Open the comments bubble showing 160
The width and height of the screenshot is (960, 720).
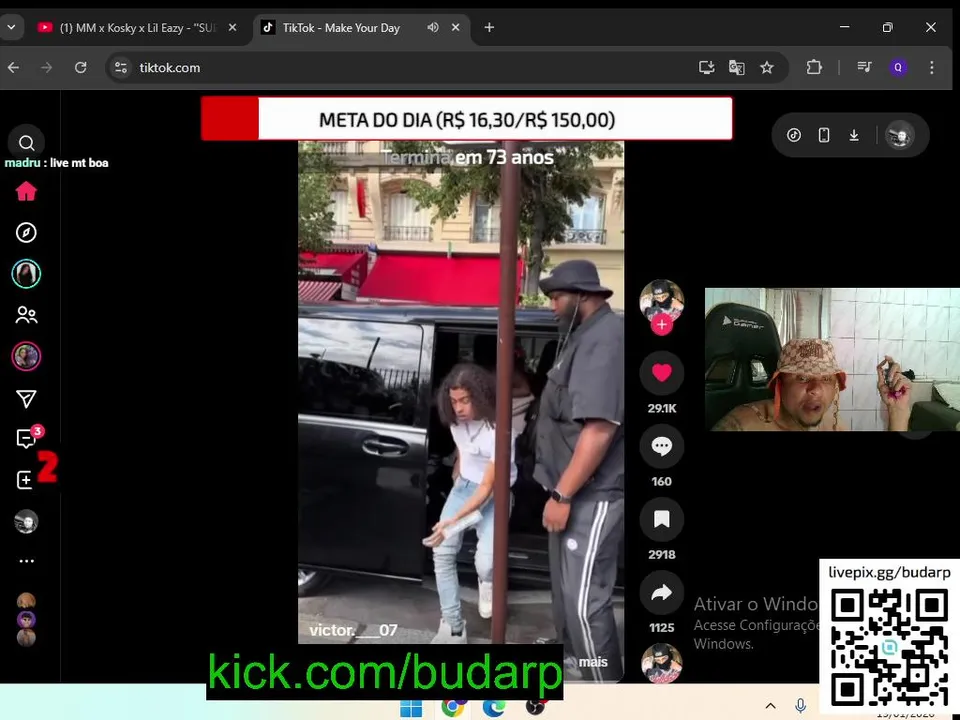coord(662,446)
